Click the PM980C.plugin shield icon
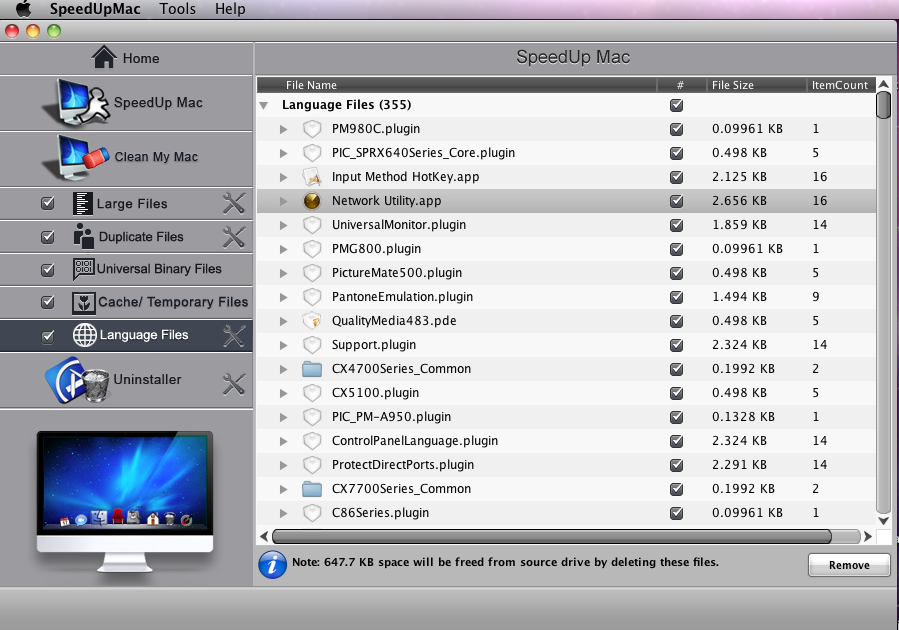 [x=312, y=128]
